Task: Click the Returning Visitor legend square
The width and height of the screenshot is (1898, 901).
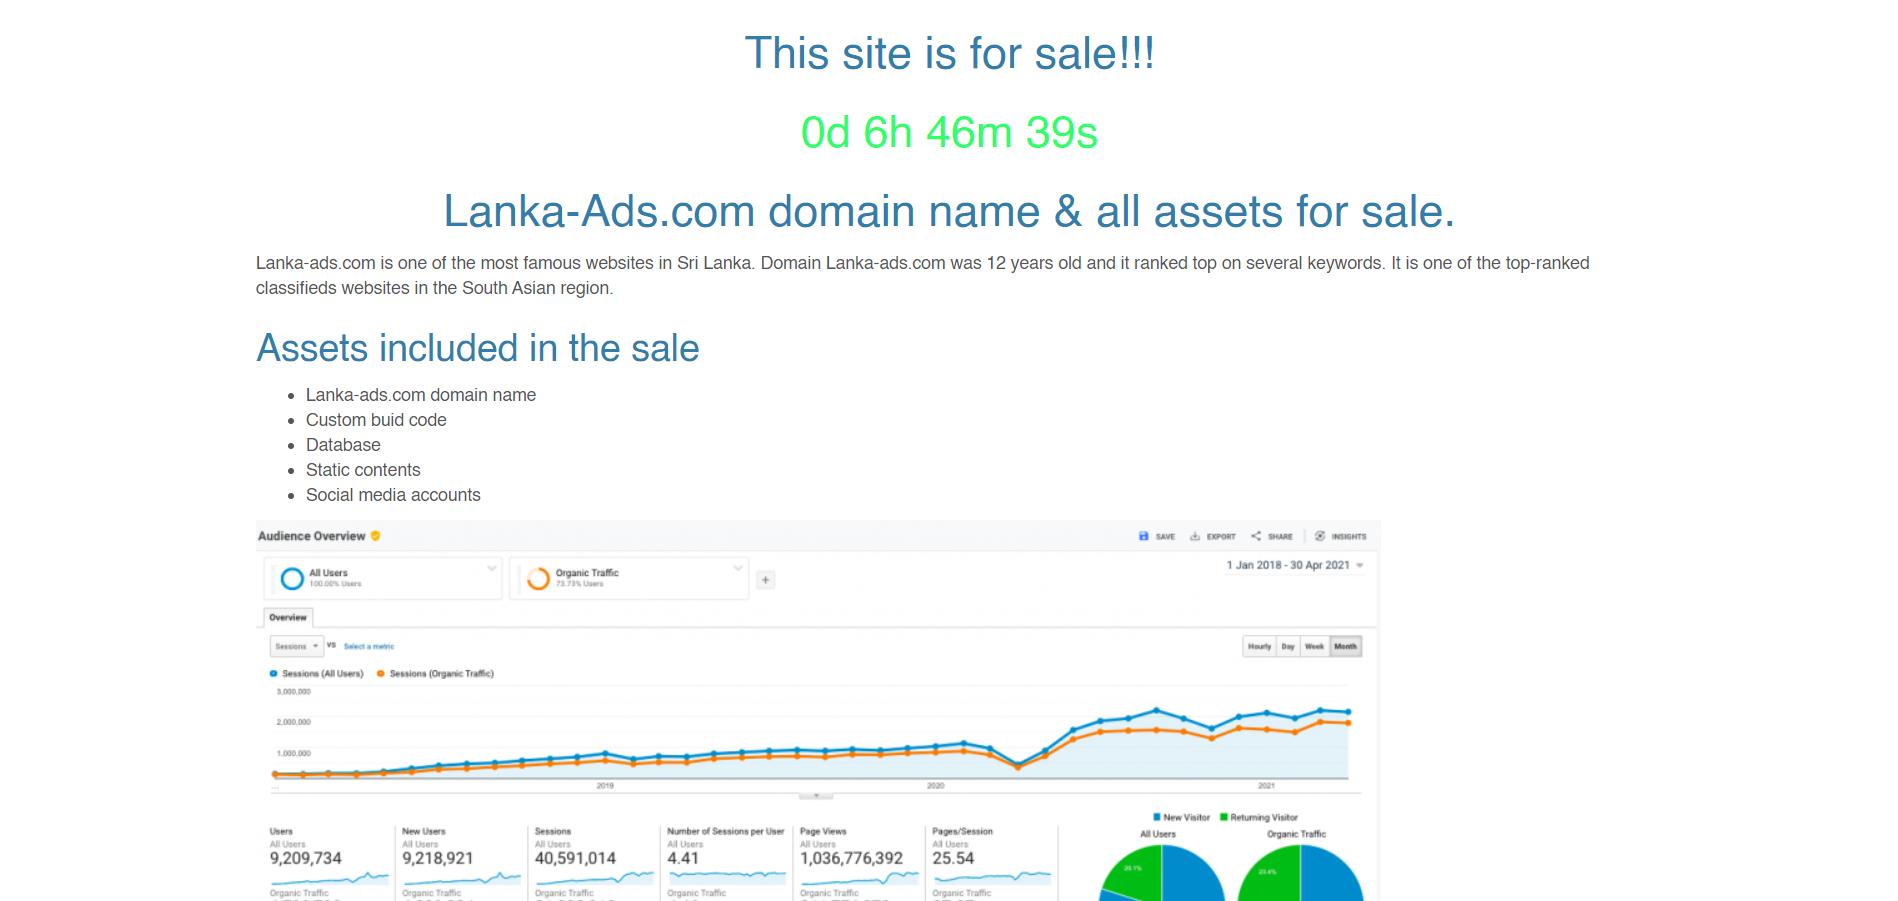Action: (x=1224, y=817)
